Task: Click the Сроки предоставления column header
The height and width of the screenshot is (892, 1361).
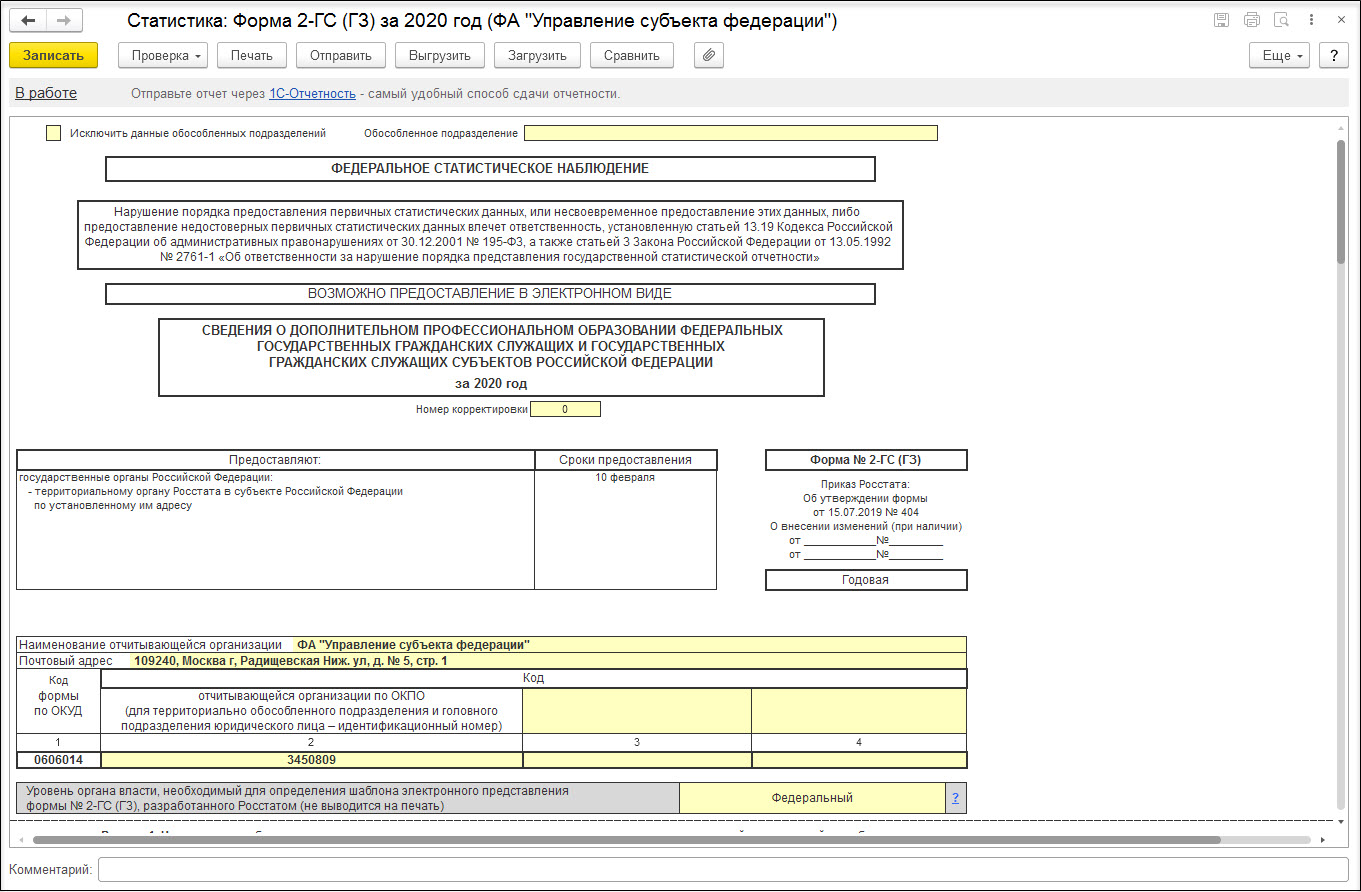Action: [625, 460]
